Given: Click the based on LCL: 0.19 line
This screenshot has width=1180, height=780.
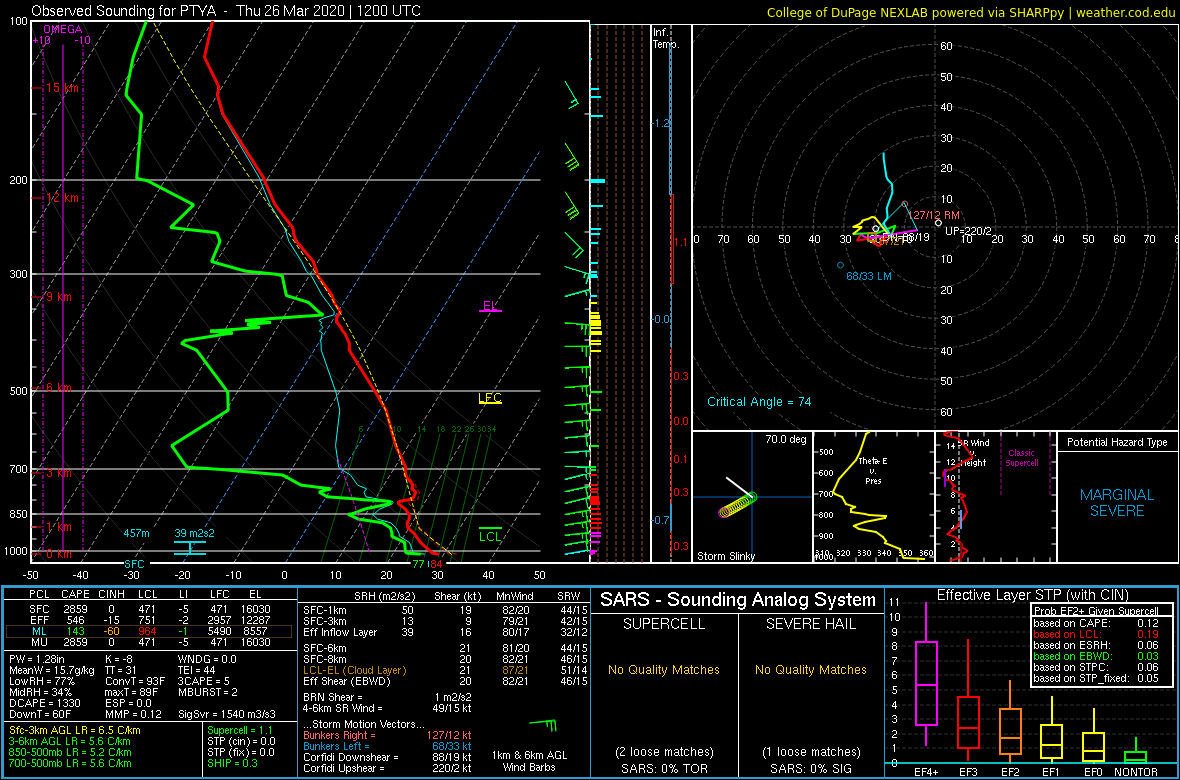Looking at the screenshot, I should click(x=1096, y=634).
